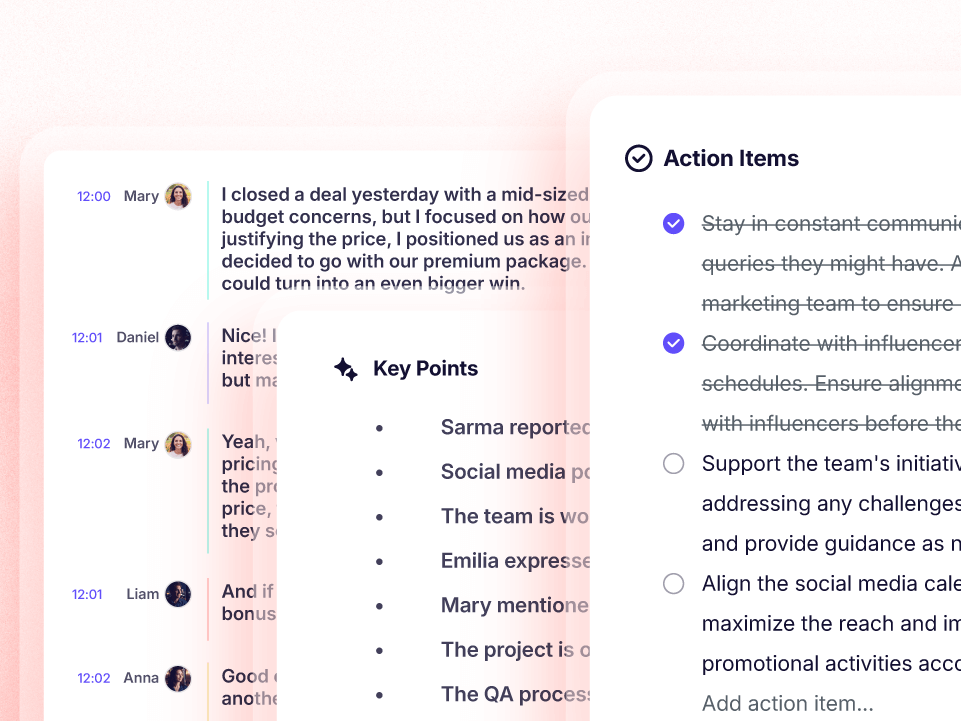This screenshot has height=721, width=961.
Task: Open Mary's avatar next to her 12:00 message
Action: click(x=178, y=196)
